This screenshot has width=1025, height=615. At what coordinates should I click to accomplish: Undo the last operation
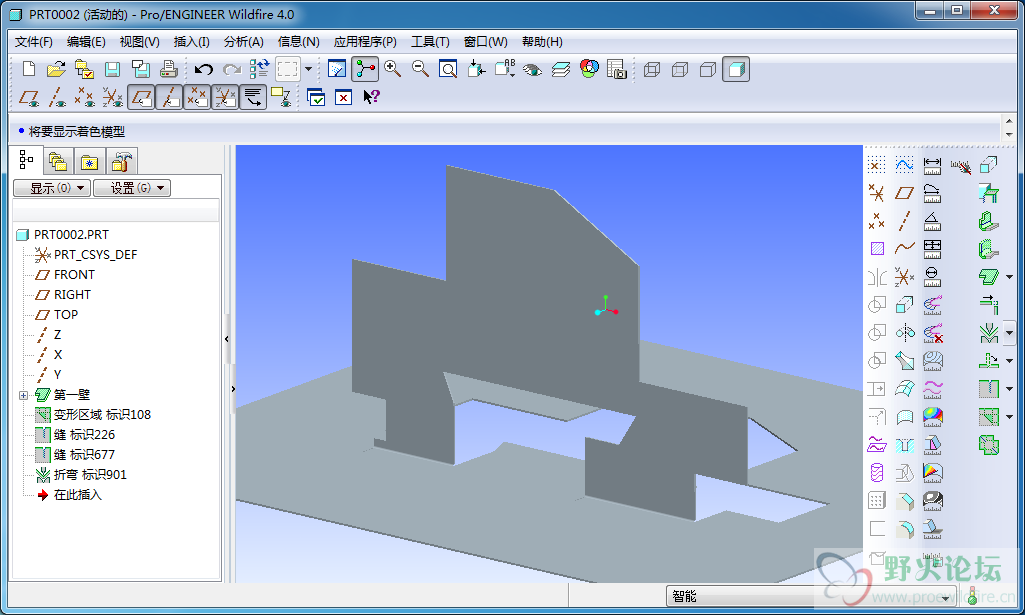click(x=203, y=69)
